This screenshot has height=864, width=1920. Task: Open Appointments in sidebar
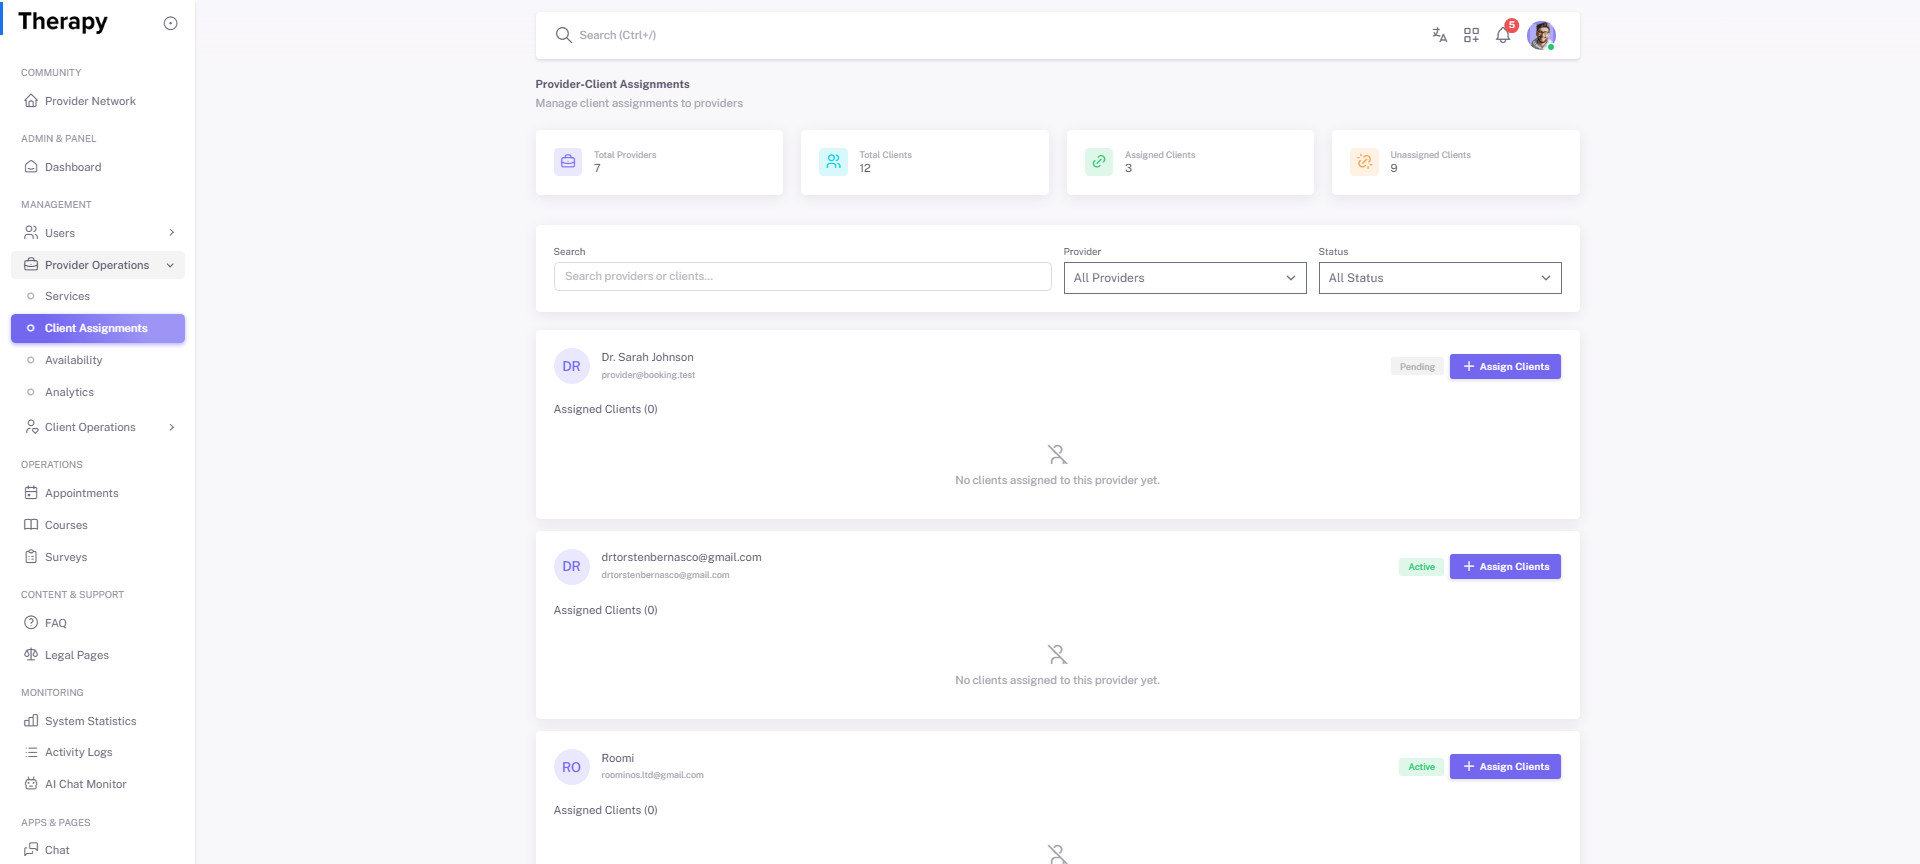tap(98, 493)
